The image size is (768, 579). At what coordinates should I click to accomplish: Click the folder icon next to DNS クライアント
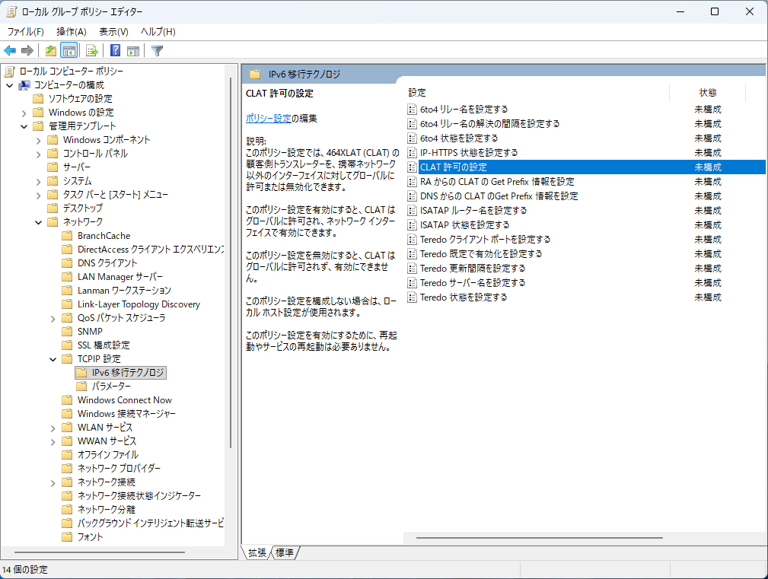pyautogui.click(x=67, y=263)
